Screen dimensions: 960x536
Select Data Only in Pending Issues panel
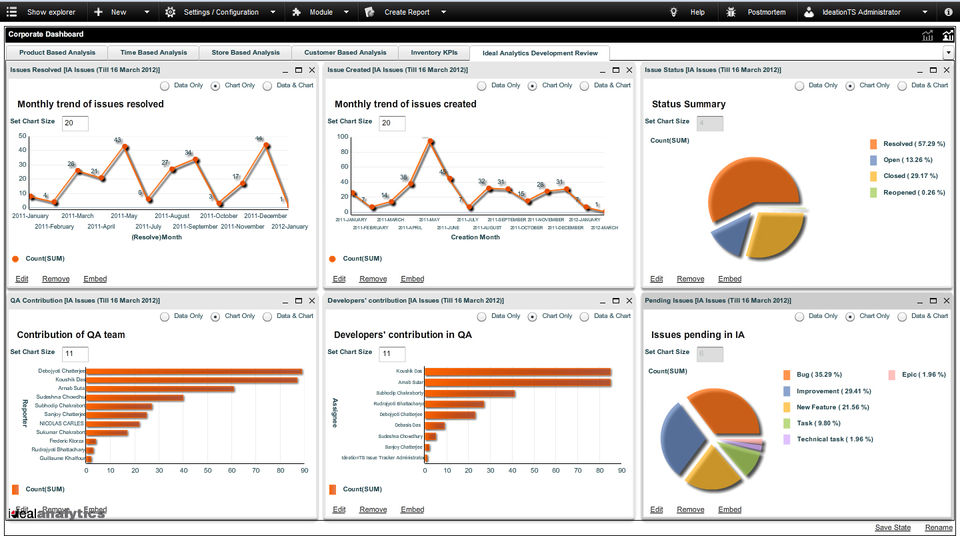click(800, 317)
